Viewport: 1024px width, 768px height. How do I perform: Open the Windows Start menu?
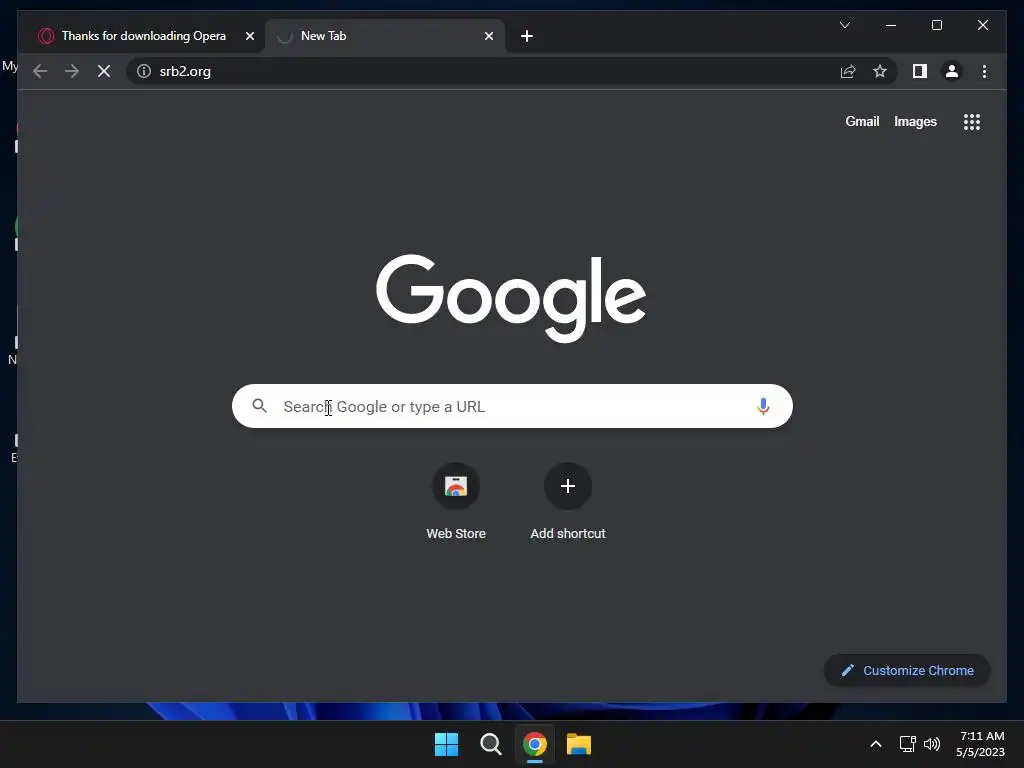coord(446,744)
